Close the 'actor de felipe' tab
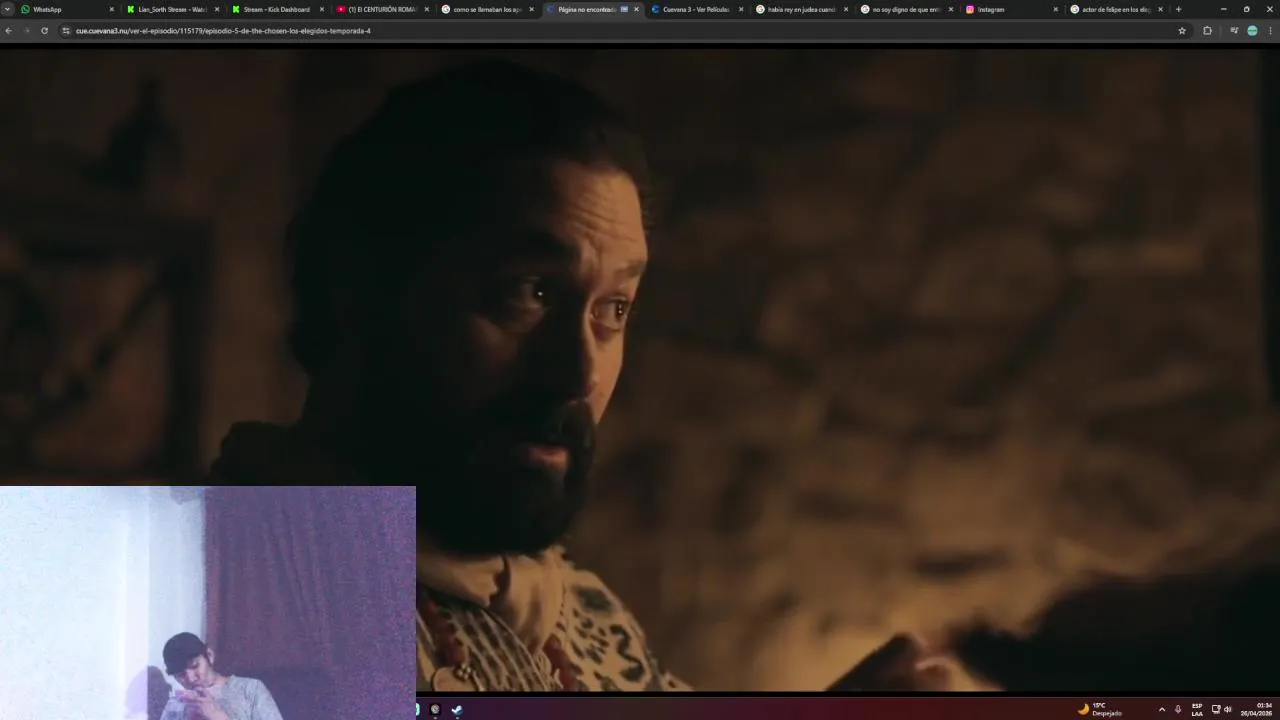The height and width of the screenshot is (720, 1280). pos(1160,9)
